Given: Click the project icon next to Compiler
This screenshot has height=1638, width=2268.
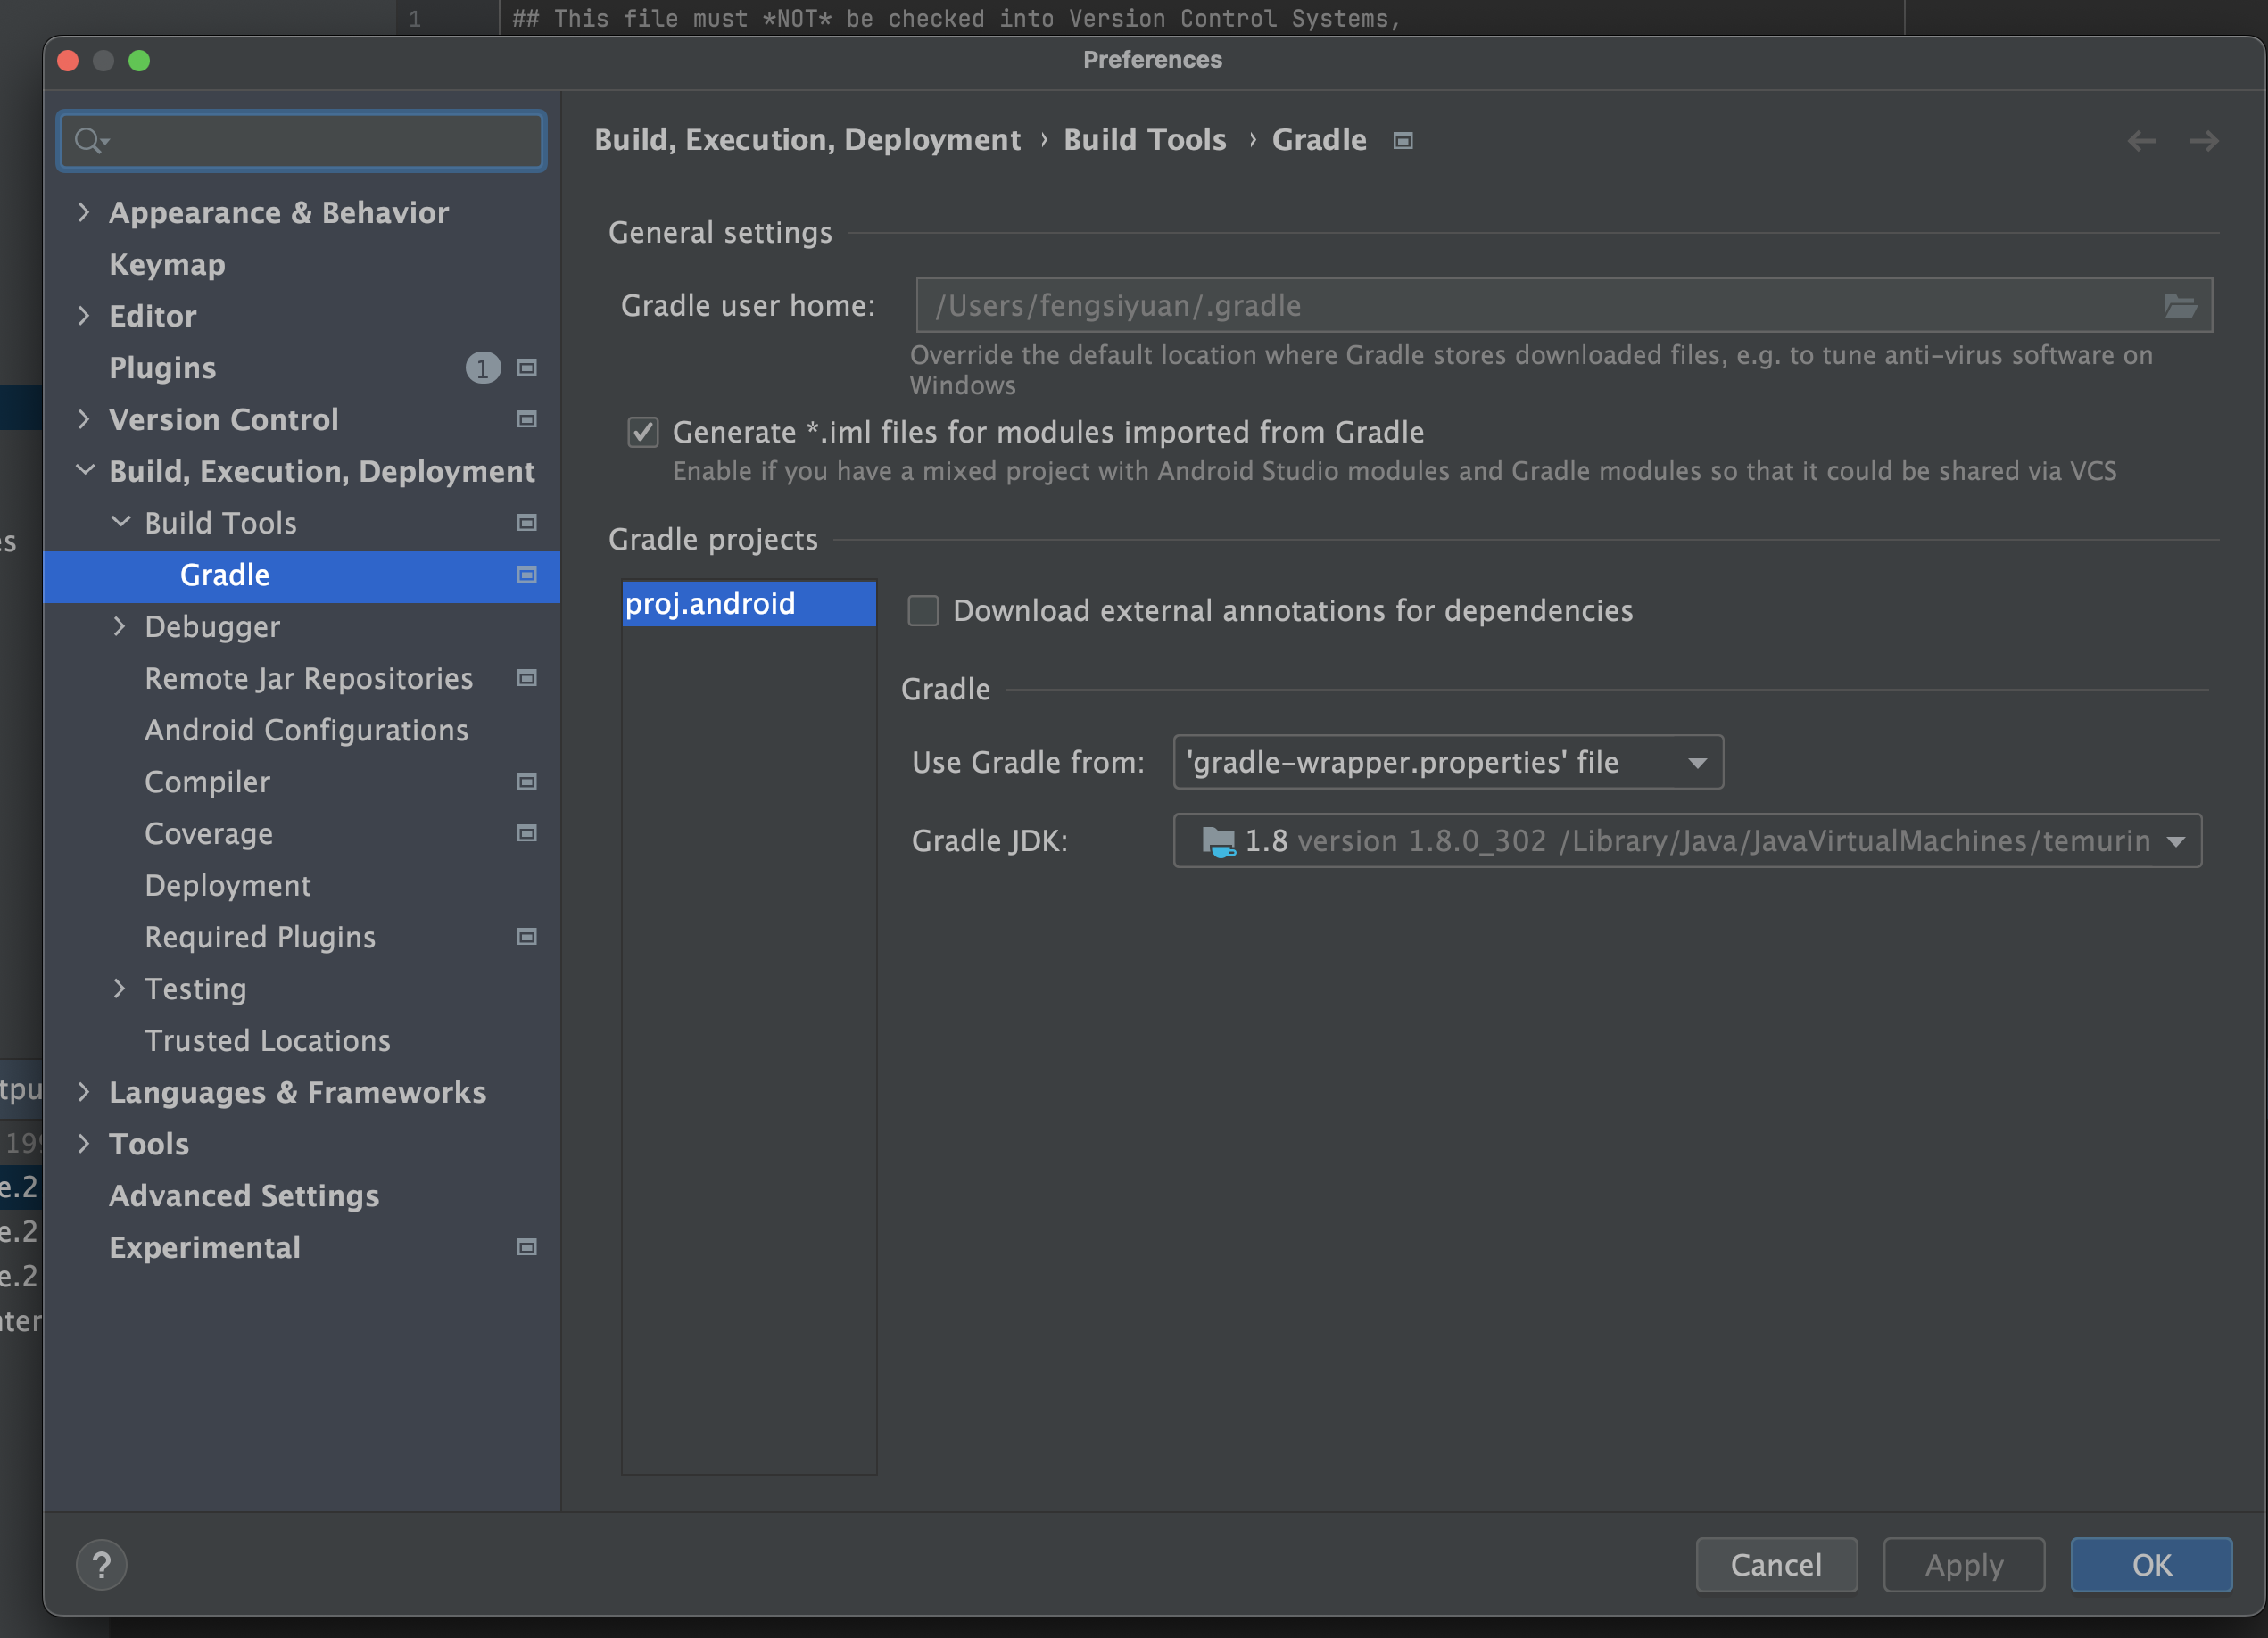Looking at the screenshot, I should 527,782.
